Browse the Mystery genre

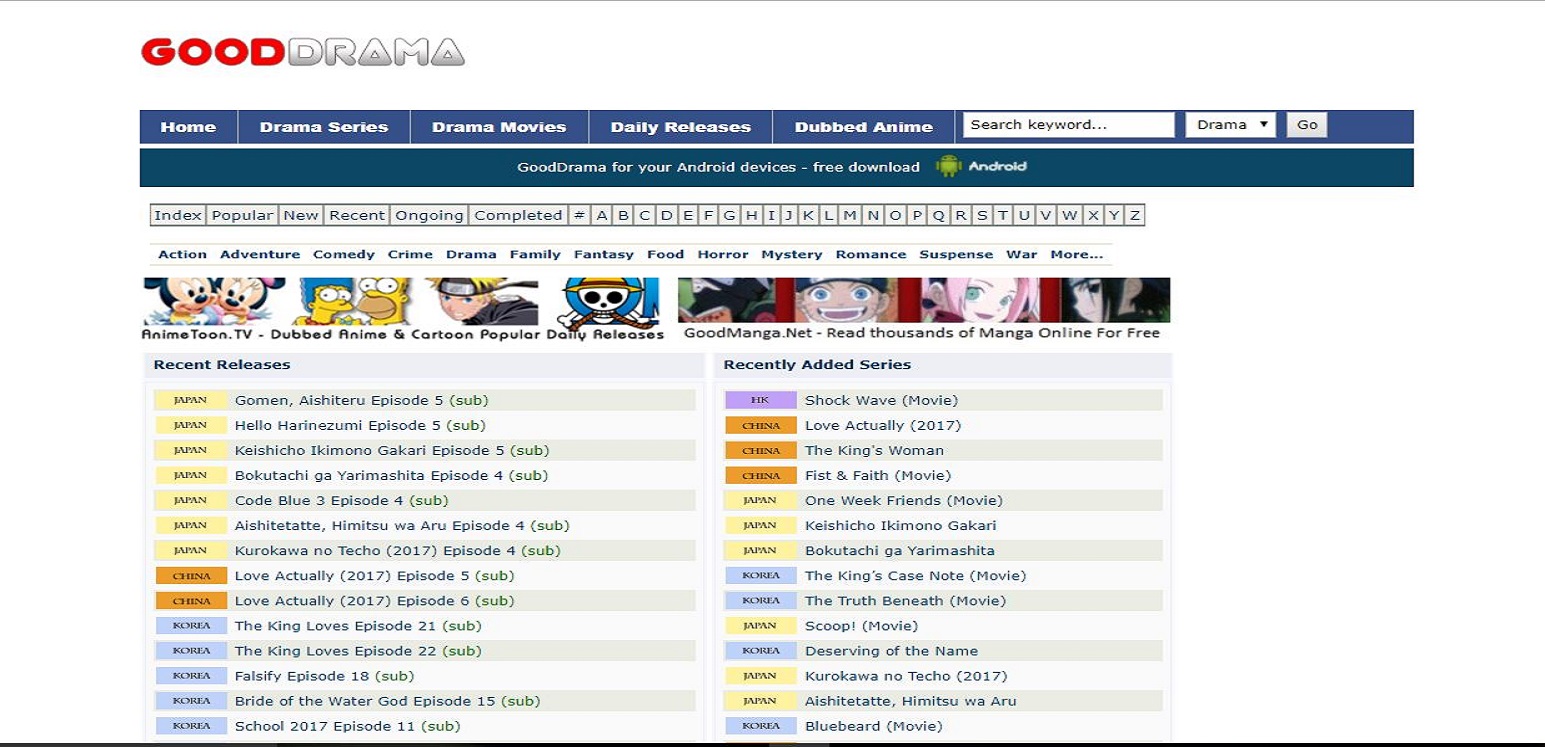click(x=792, y=255)
